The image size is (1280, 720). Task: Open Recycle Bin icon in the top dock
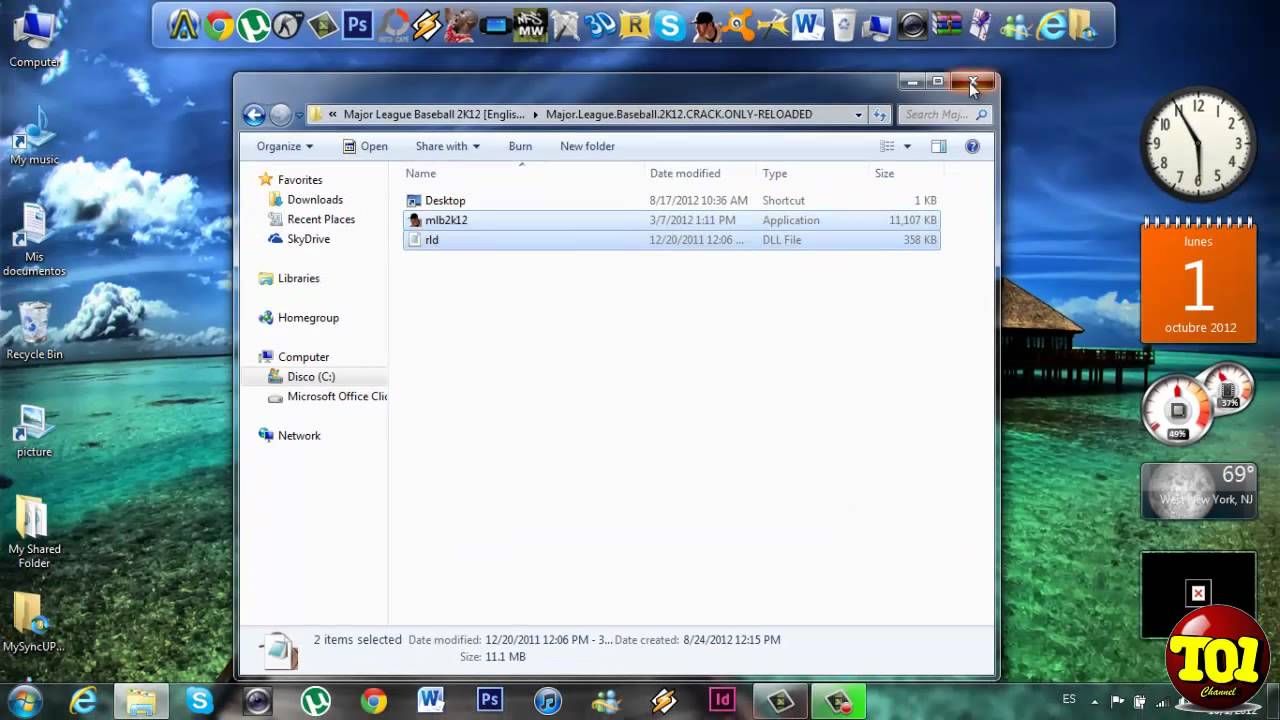[843, 25]
